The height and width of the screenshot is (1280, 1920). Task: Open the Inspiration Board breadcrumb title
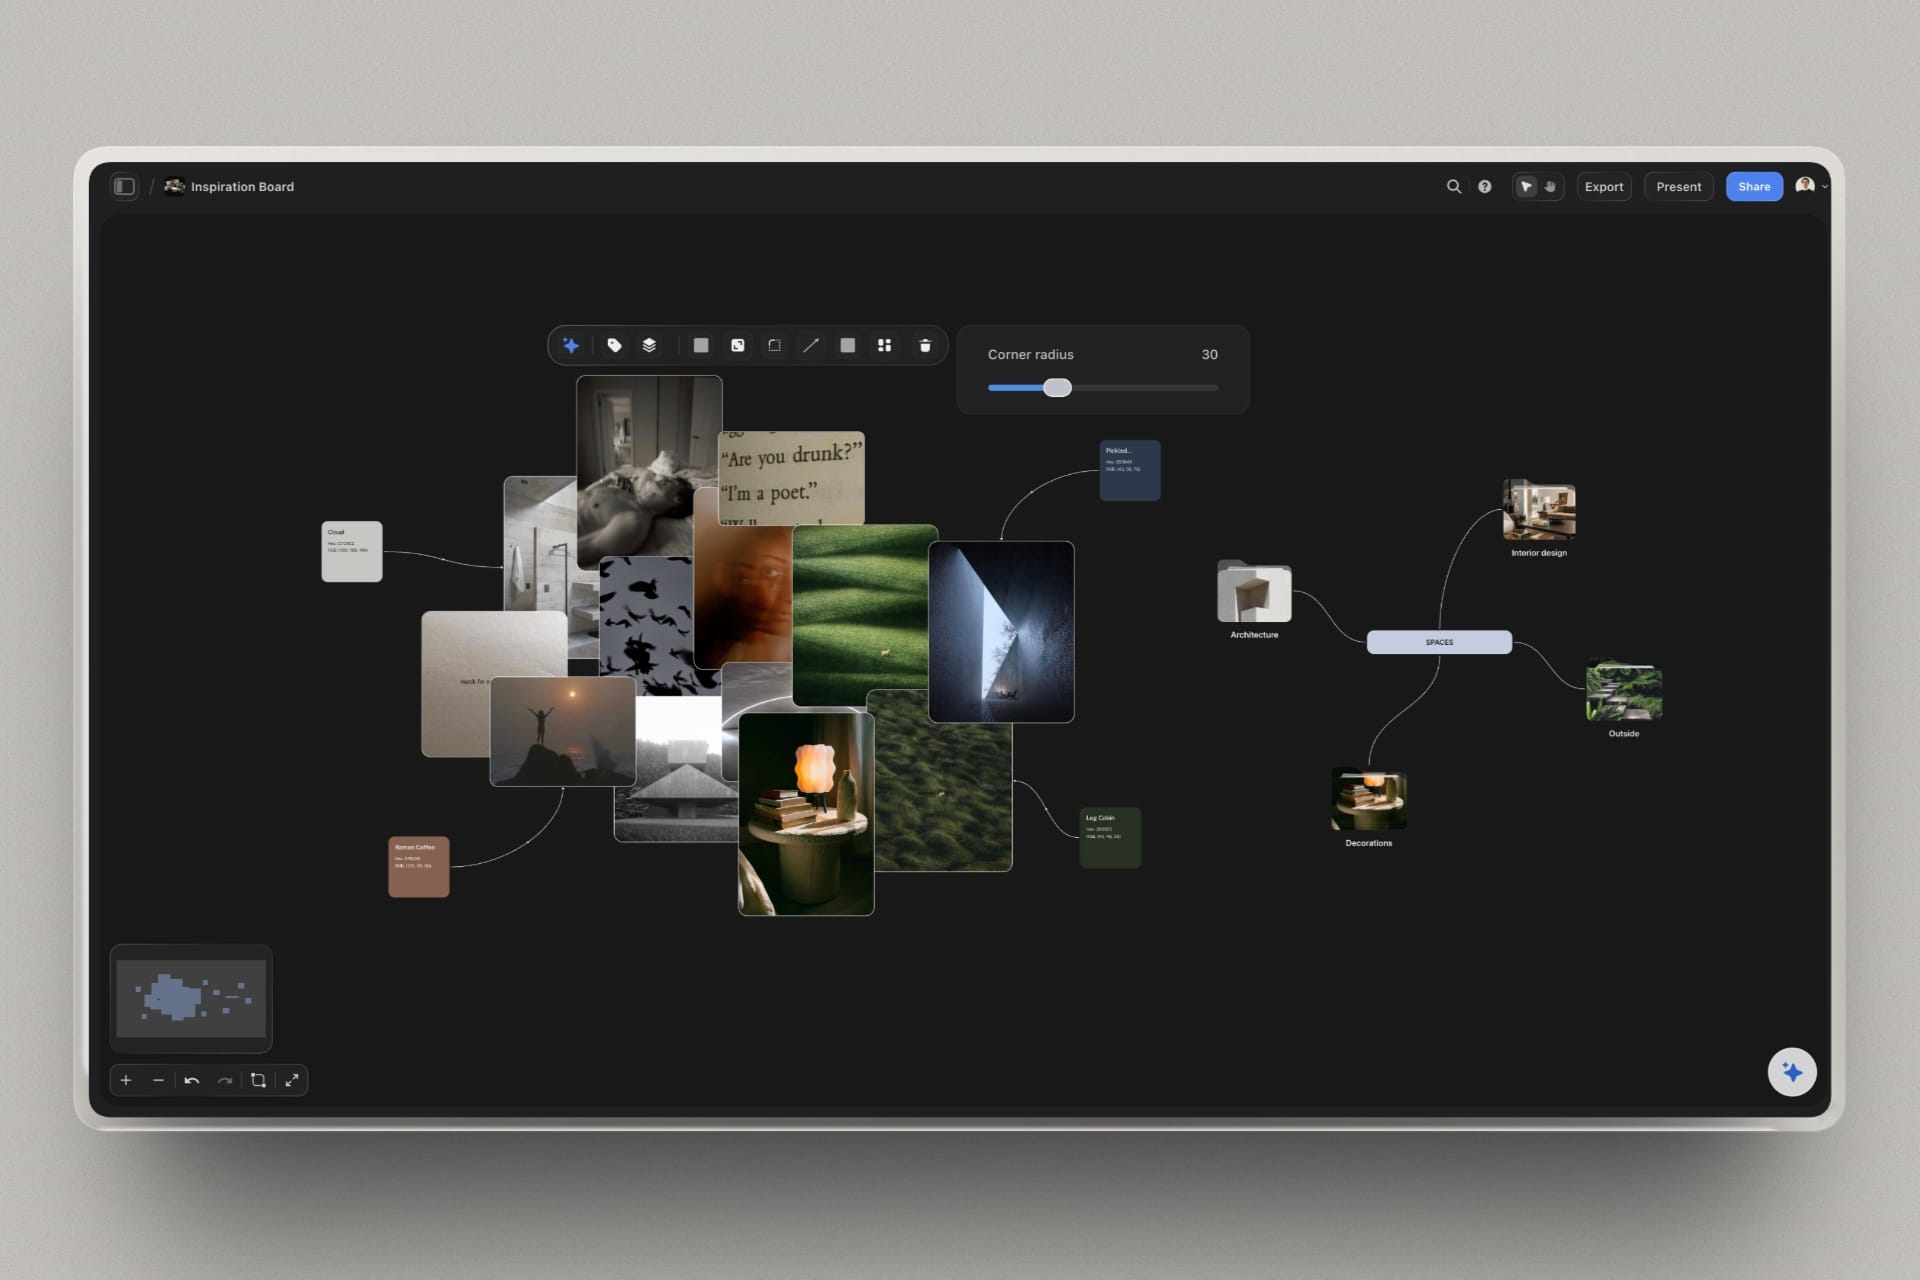[x=242, y=186]
